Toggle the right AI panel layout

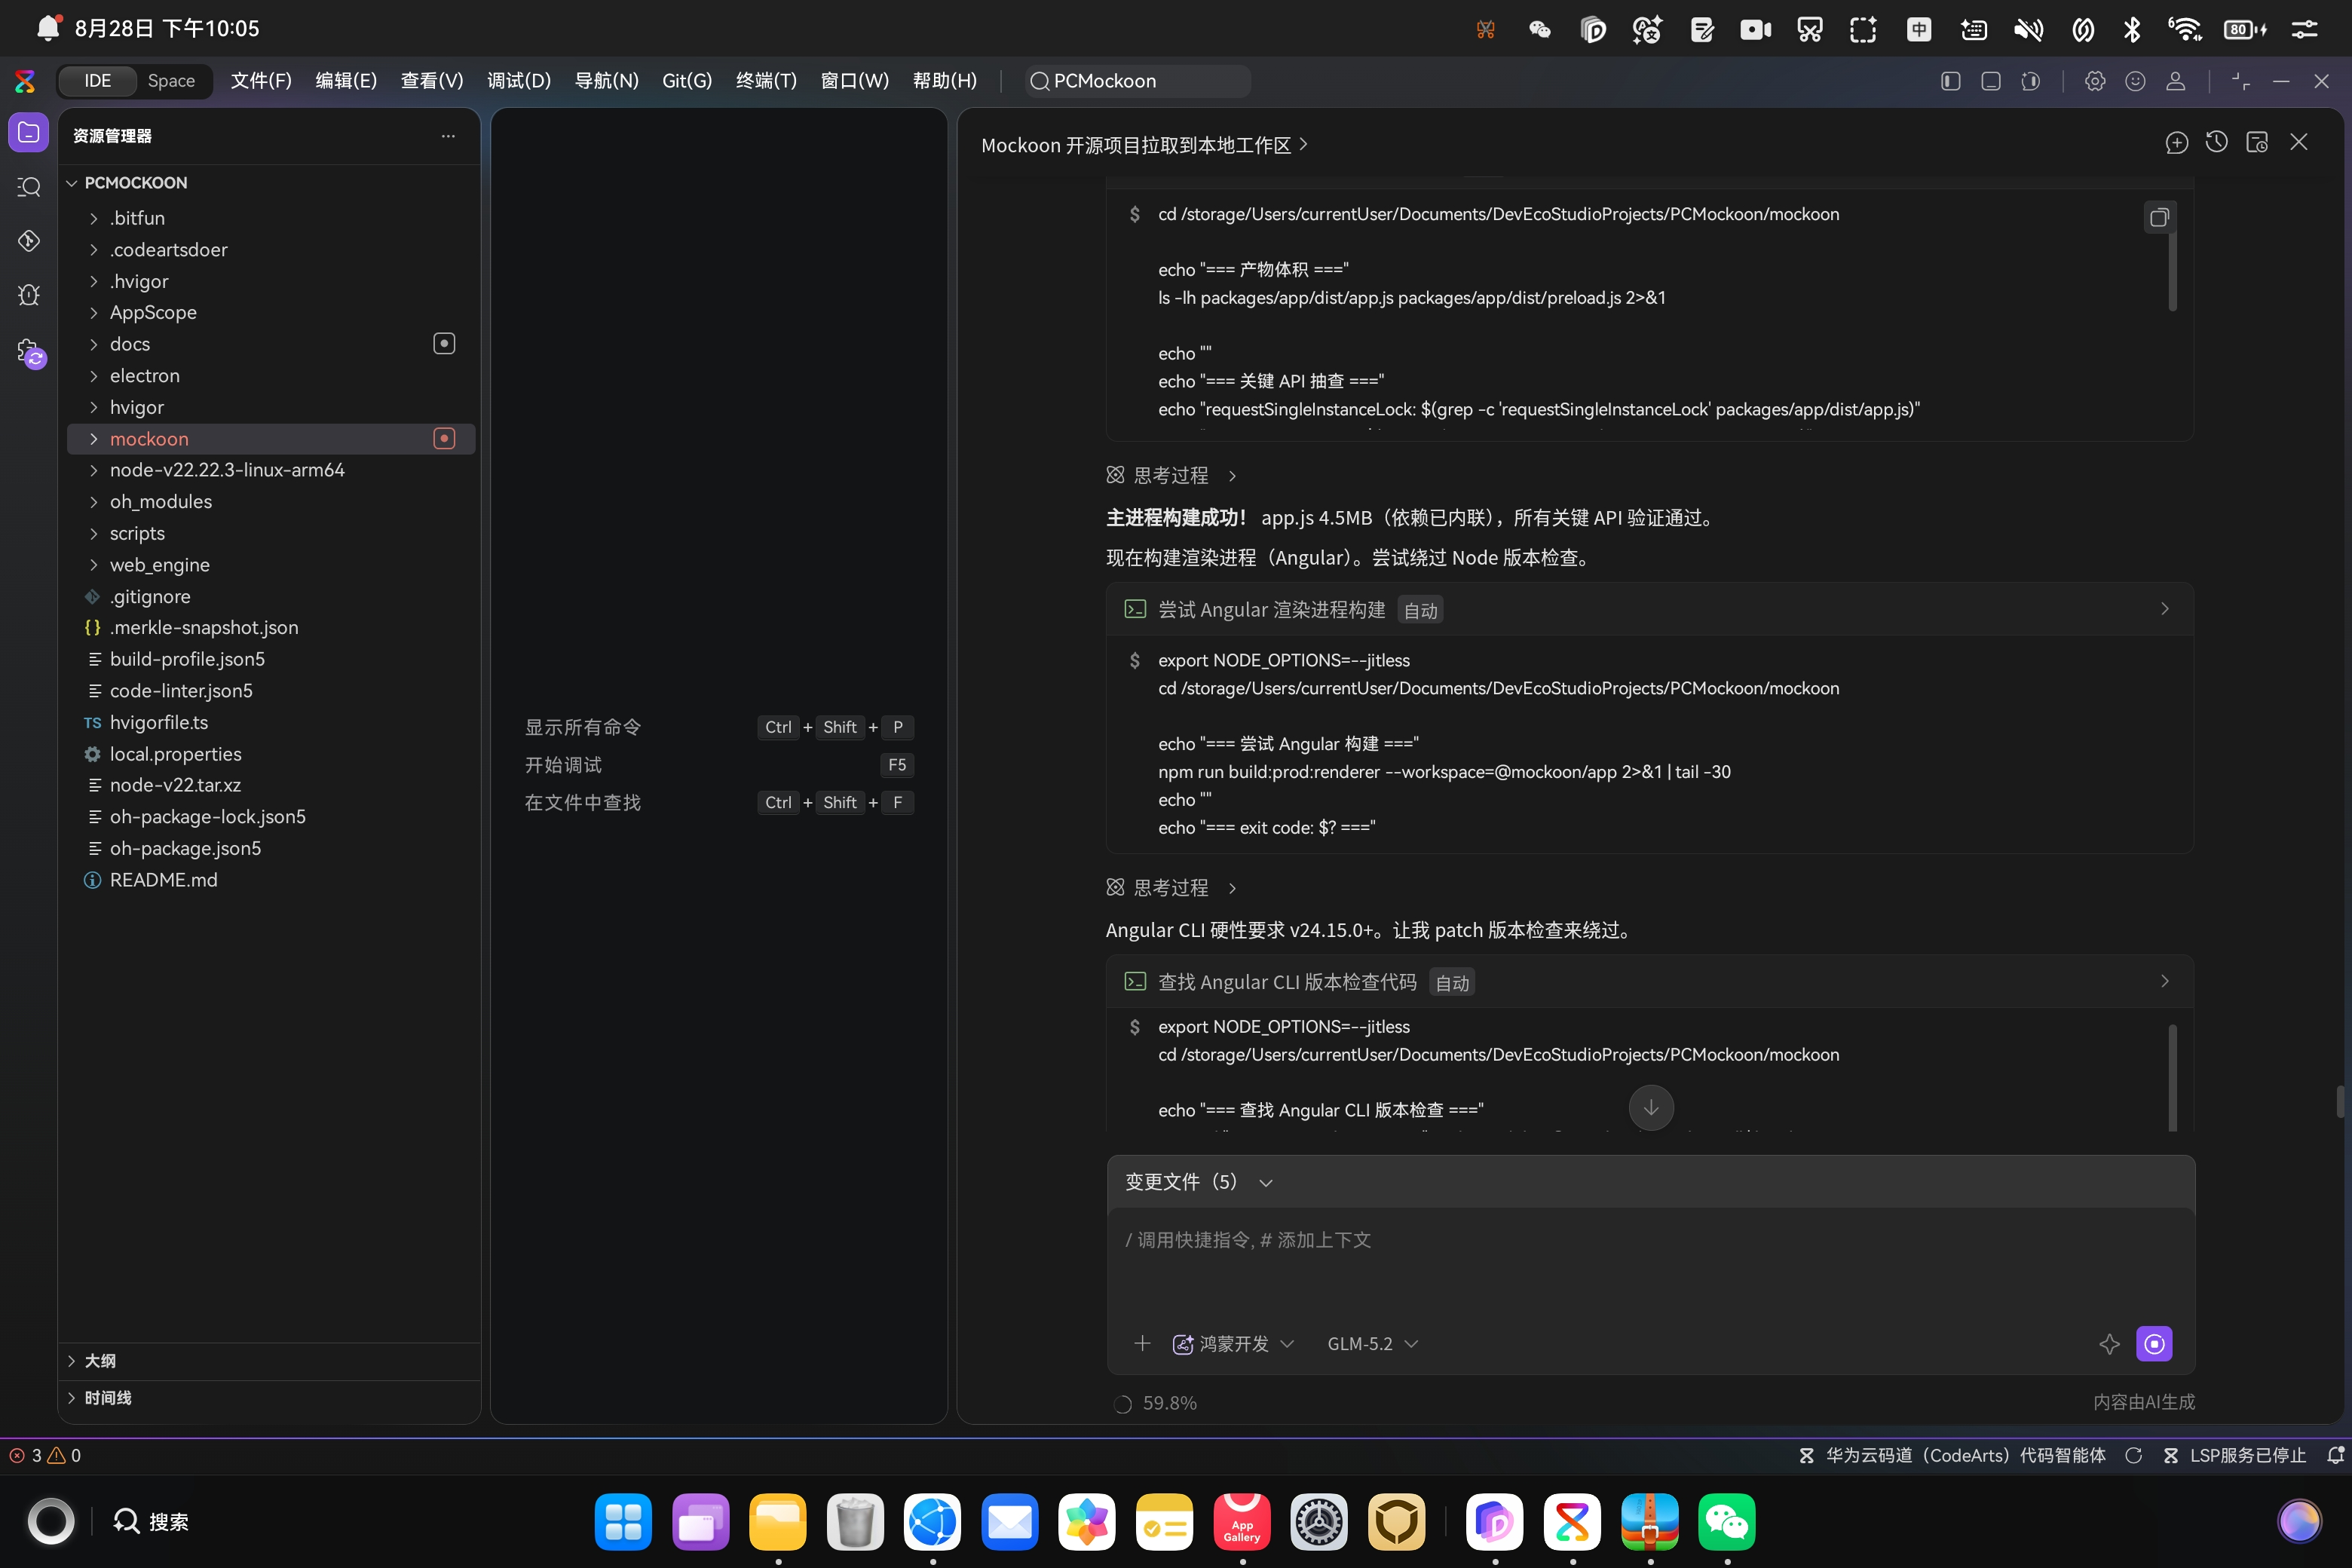click(2030, 81)
